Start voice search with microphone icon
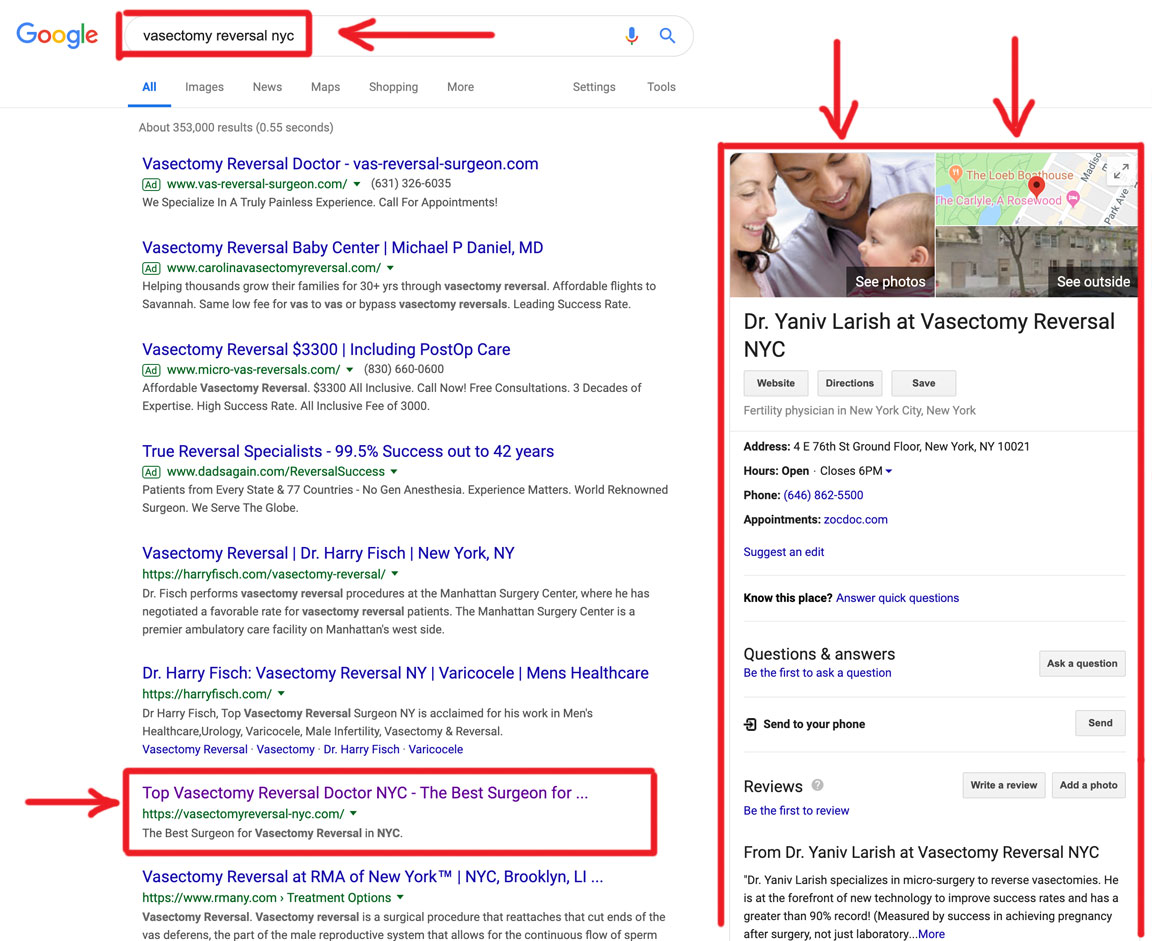 click(631, 35)
